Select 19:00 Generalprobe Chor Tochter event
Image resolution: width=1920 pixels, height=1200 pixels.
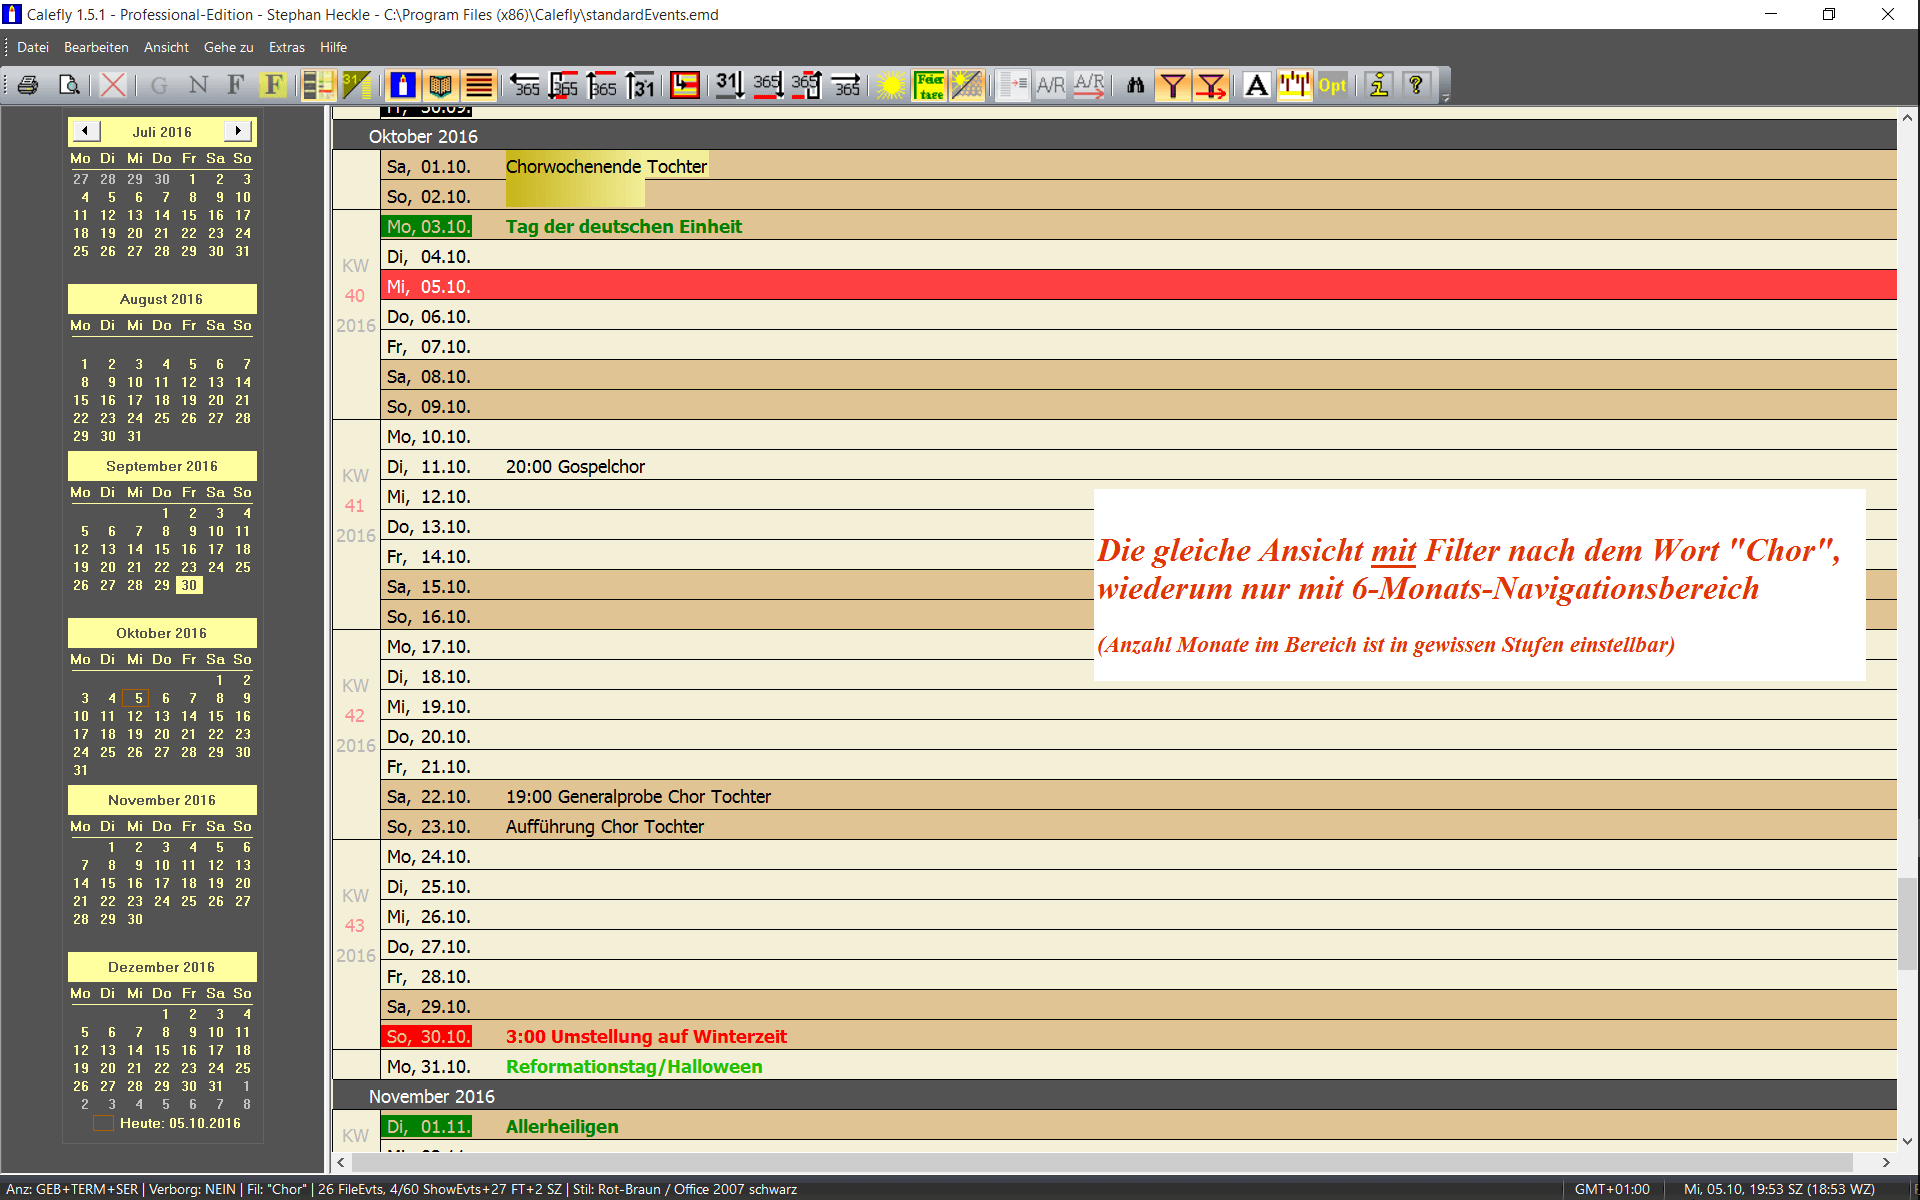pyautogui.click(x=638, y=796)
